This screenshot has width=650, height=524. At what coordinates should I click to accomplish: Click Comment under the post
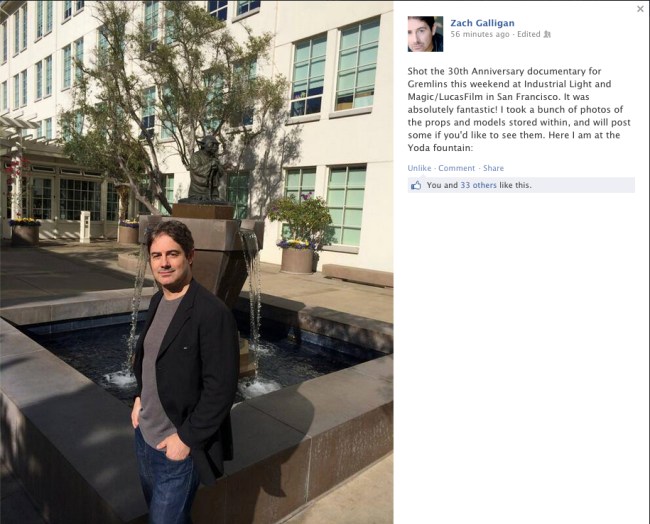coord(456,168)
